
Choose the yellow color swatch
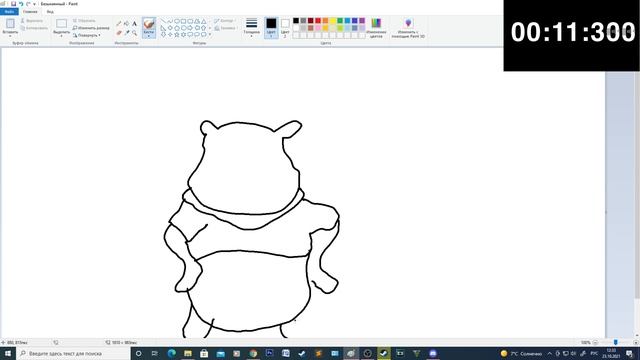pyautogui.click(x=333, y=21)
